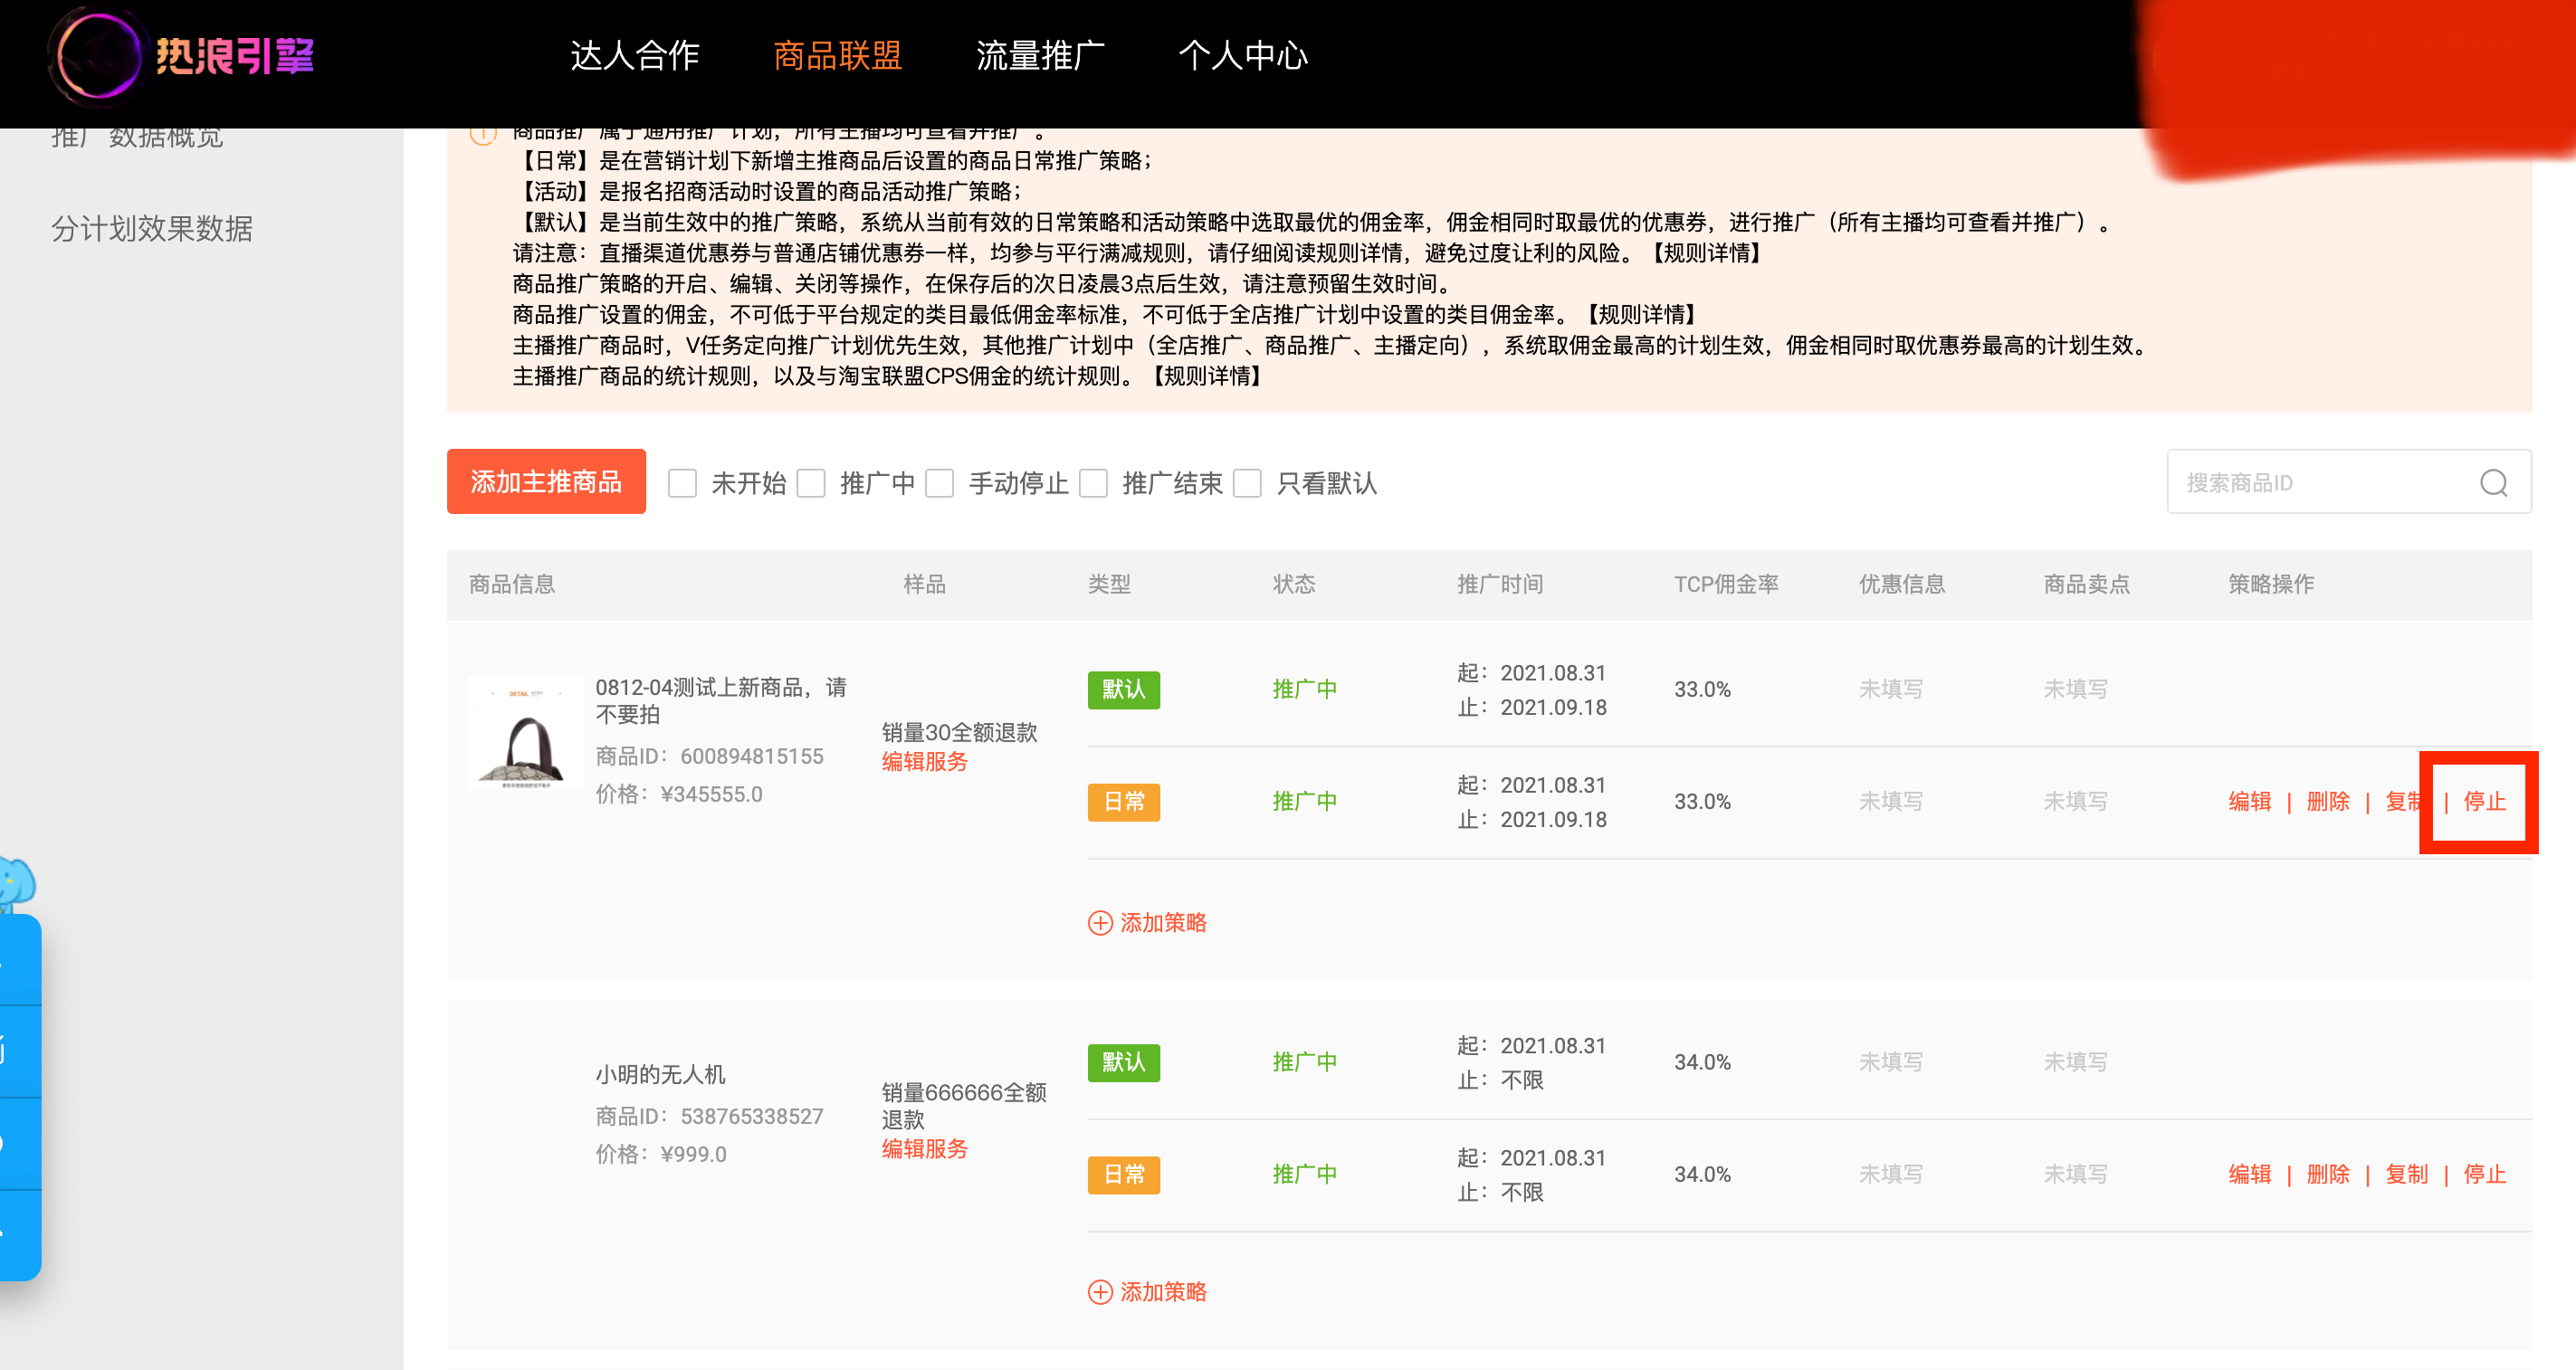Click the 热浪引擎 logo
The image size is (2576, 1370).
182,56
